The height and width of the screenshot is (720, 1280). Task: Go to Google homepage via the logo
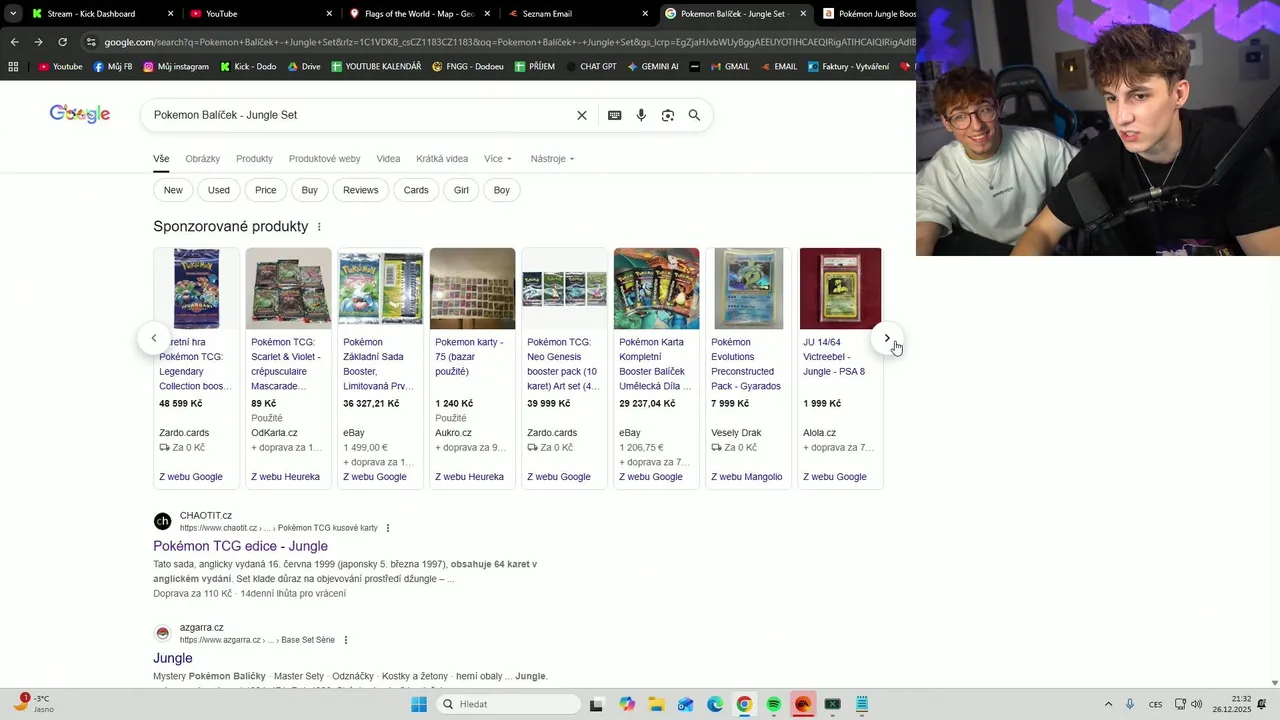[80, 114]
